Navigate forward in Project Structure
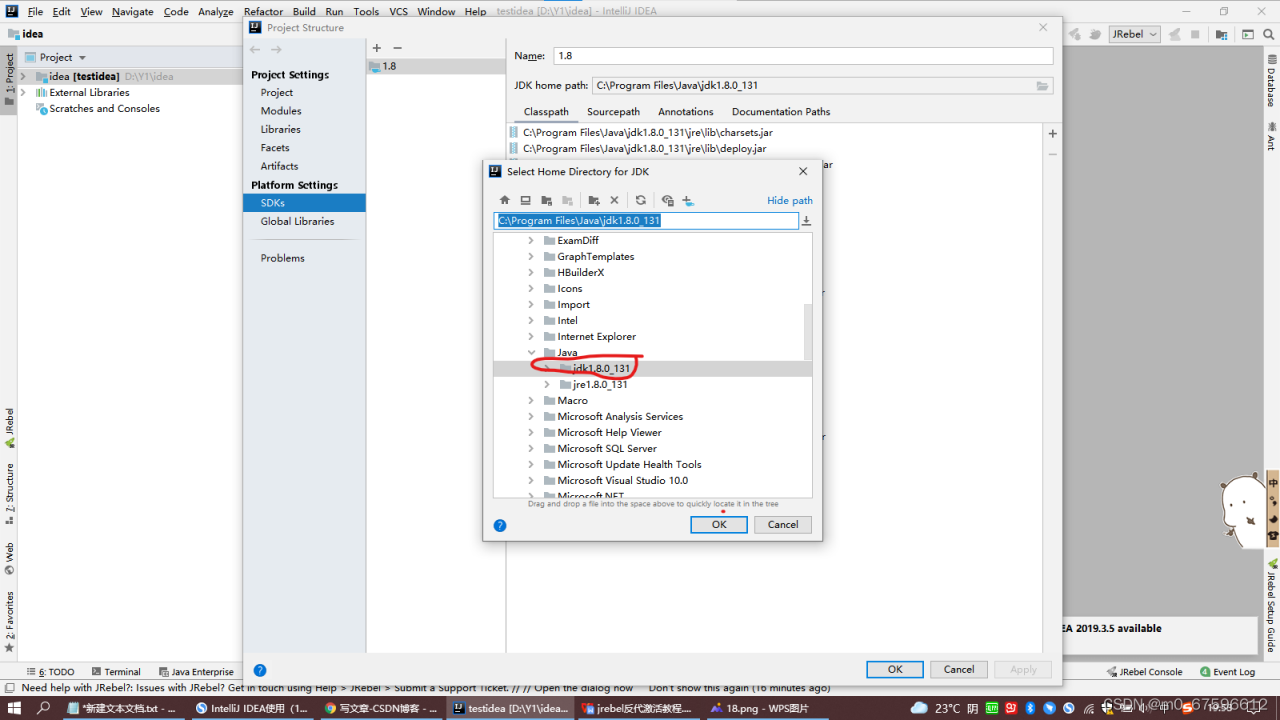This screenshot has width=1280, height=720. 276,49
